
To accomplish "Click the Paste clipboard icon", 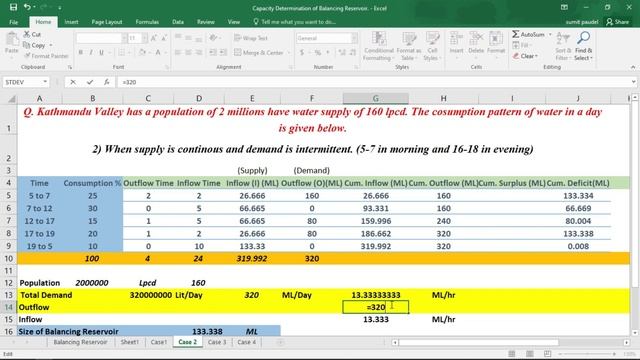I will coord(12,40).
